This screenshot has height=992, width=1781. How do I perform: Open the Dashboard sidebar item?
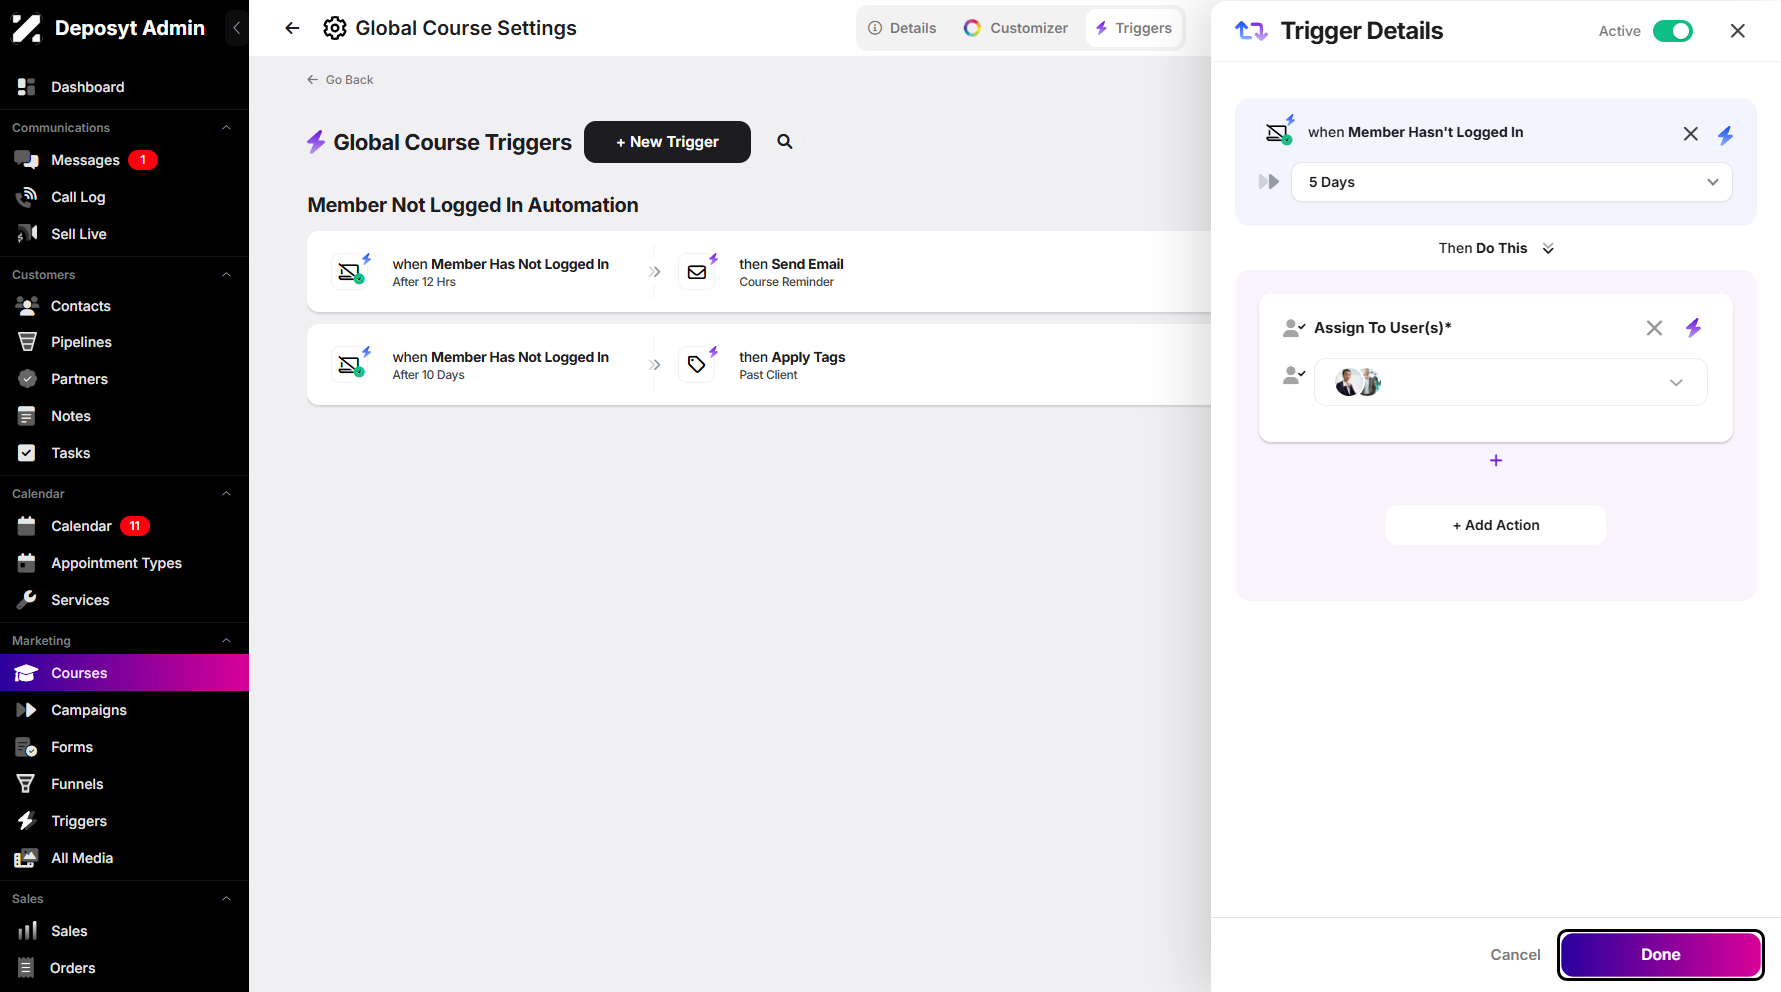point(124,87)
